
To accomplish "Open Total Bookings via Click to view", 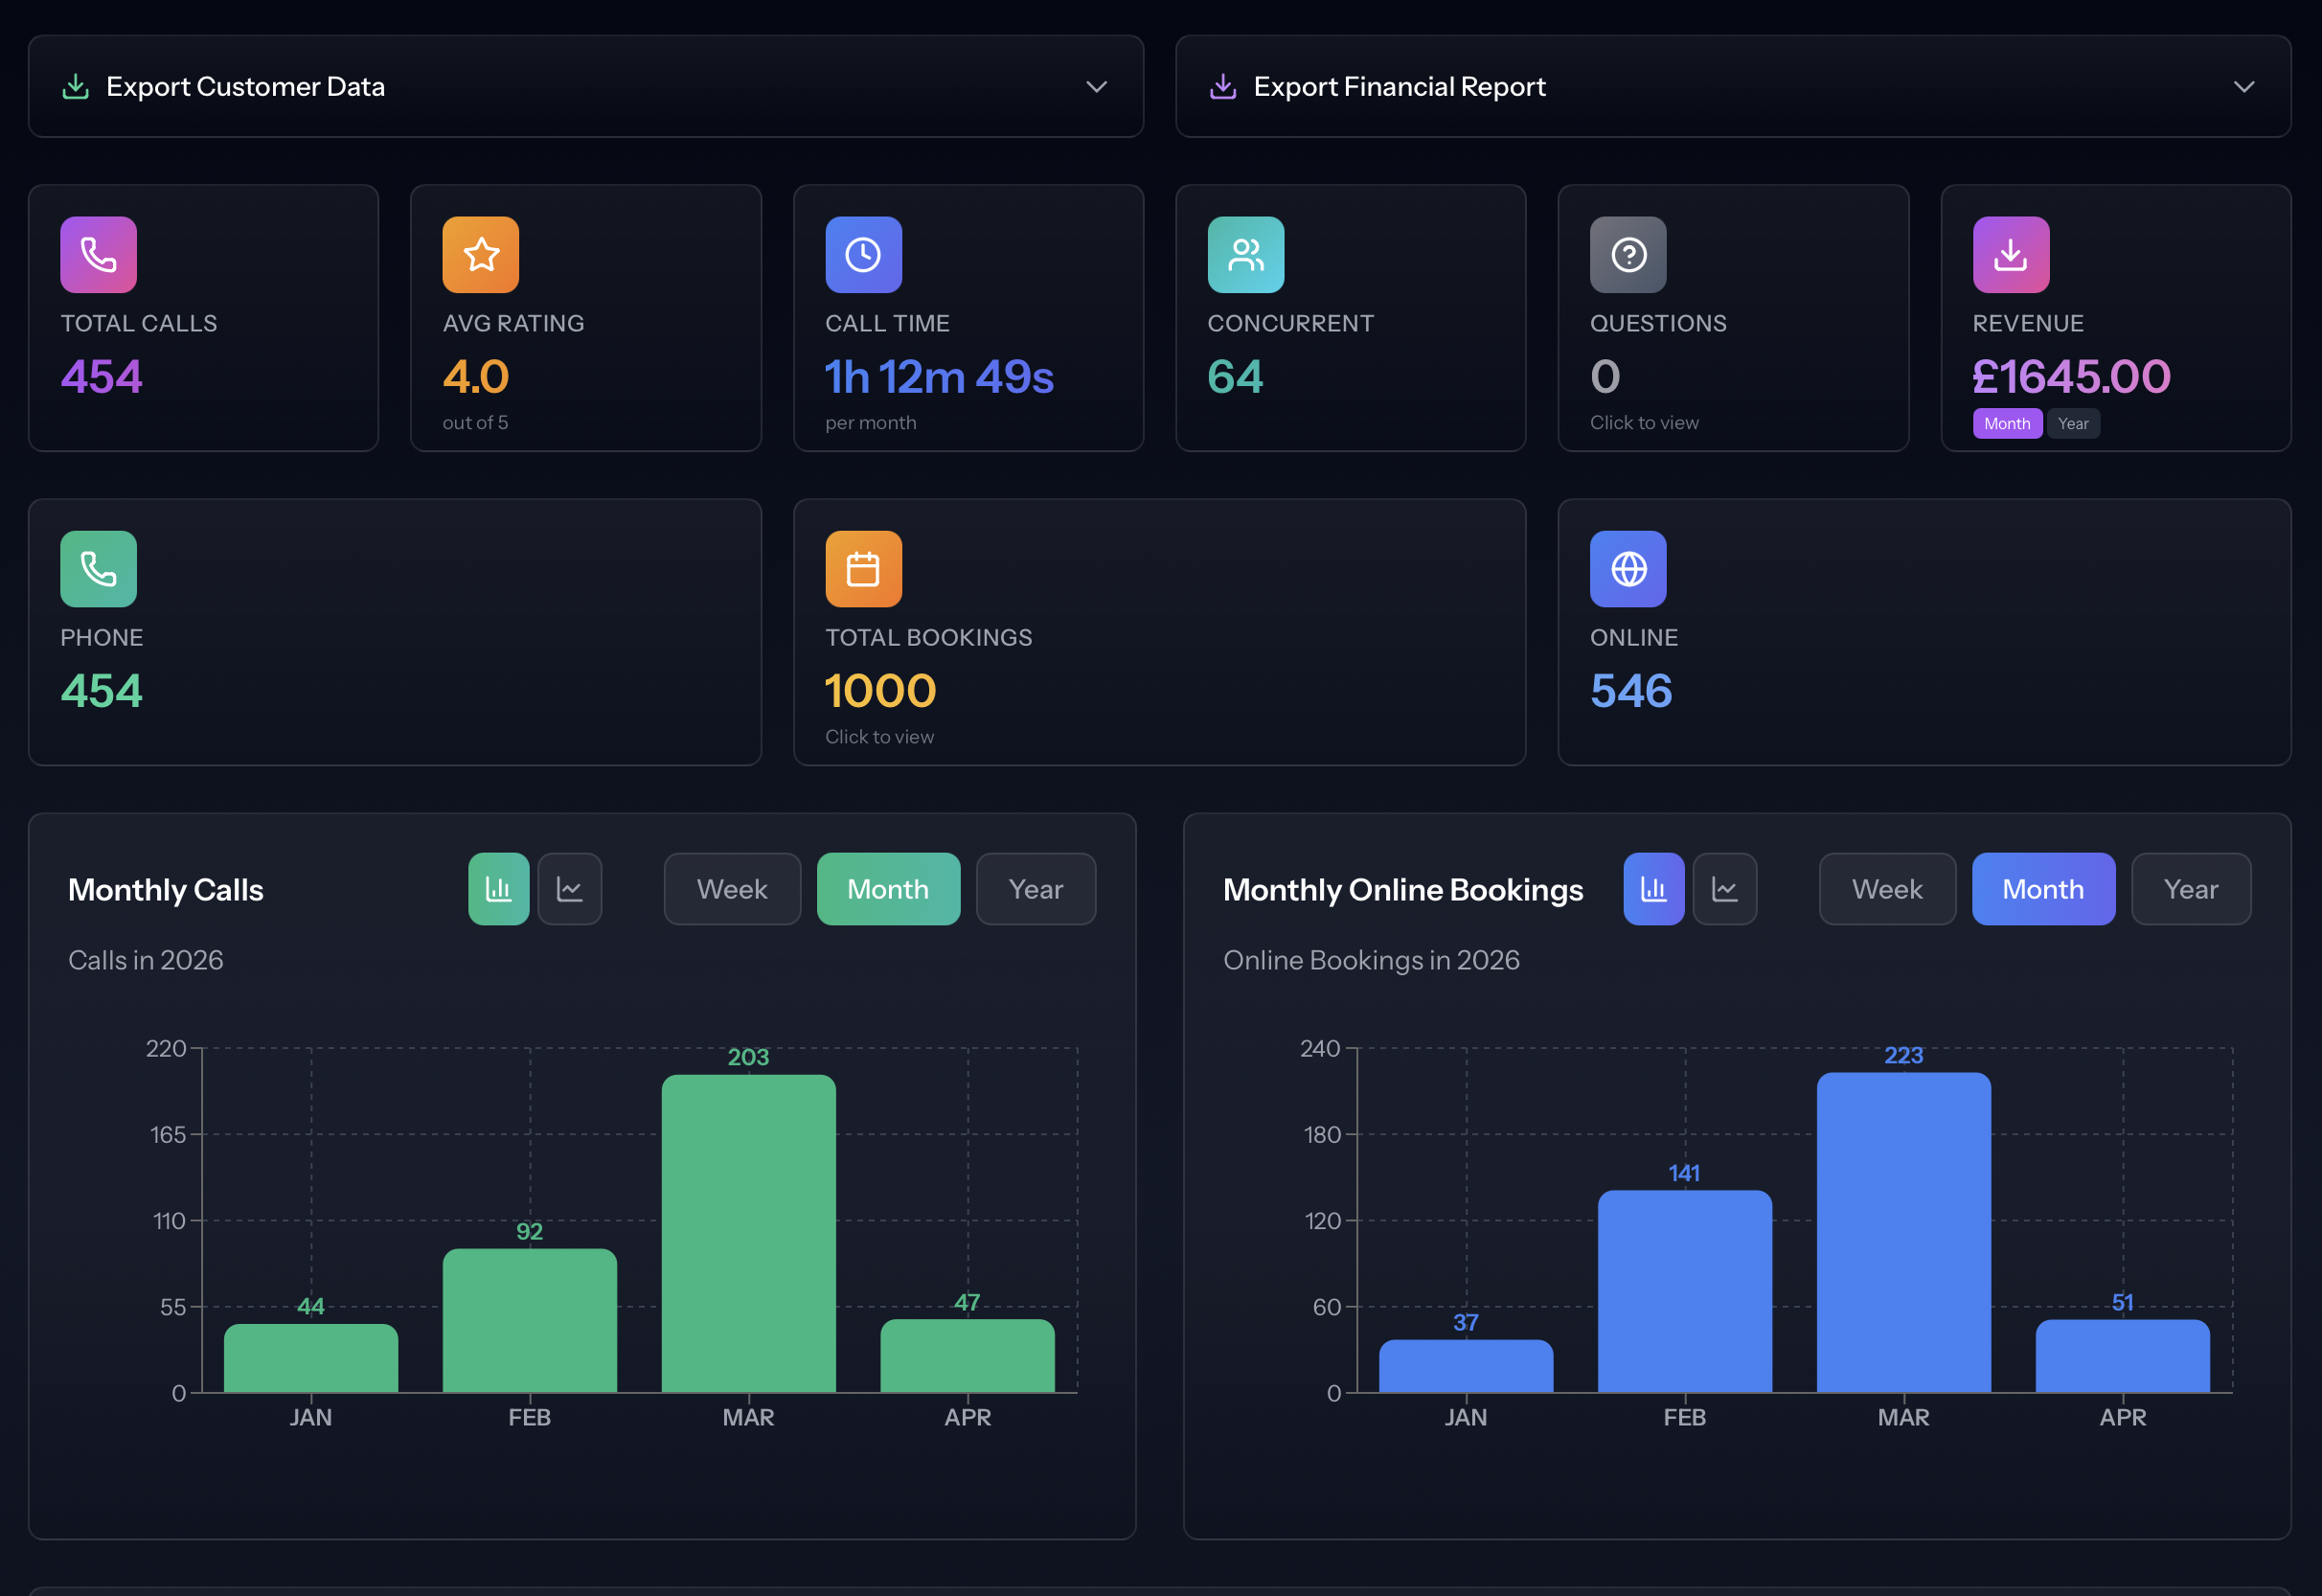I will pyautogui.click(x=879, y=737).
